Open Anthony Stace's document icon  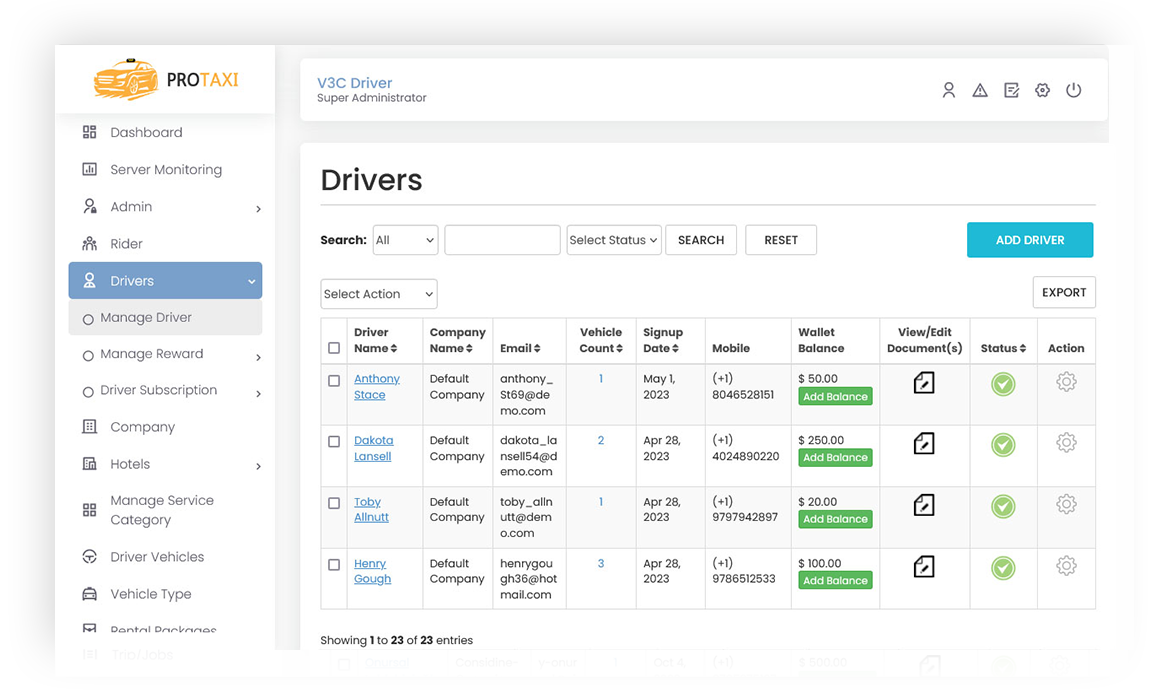(x=924, y=382)
